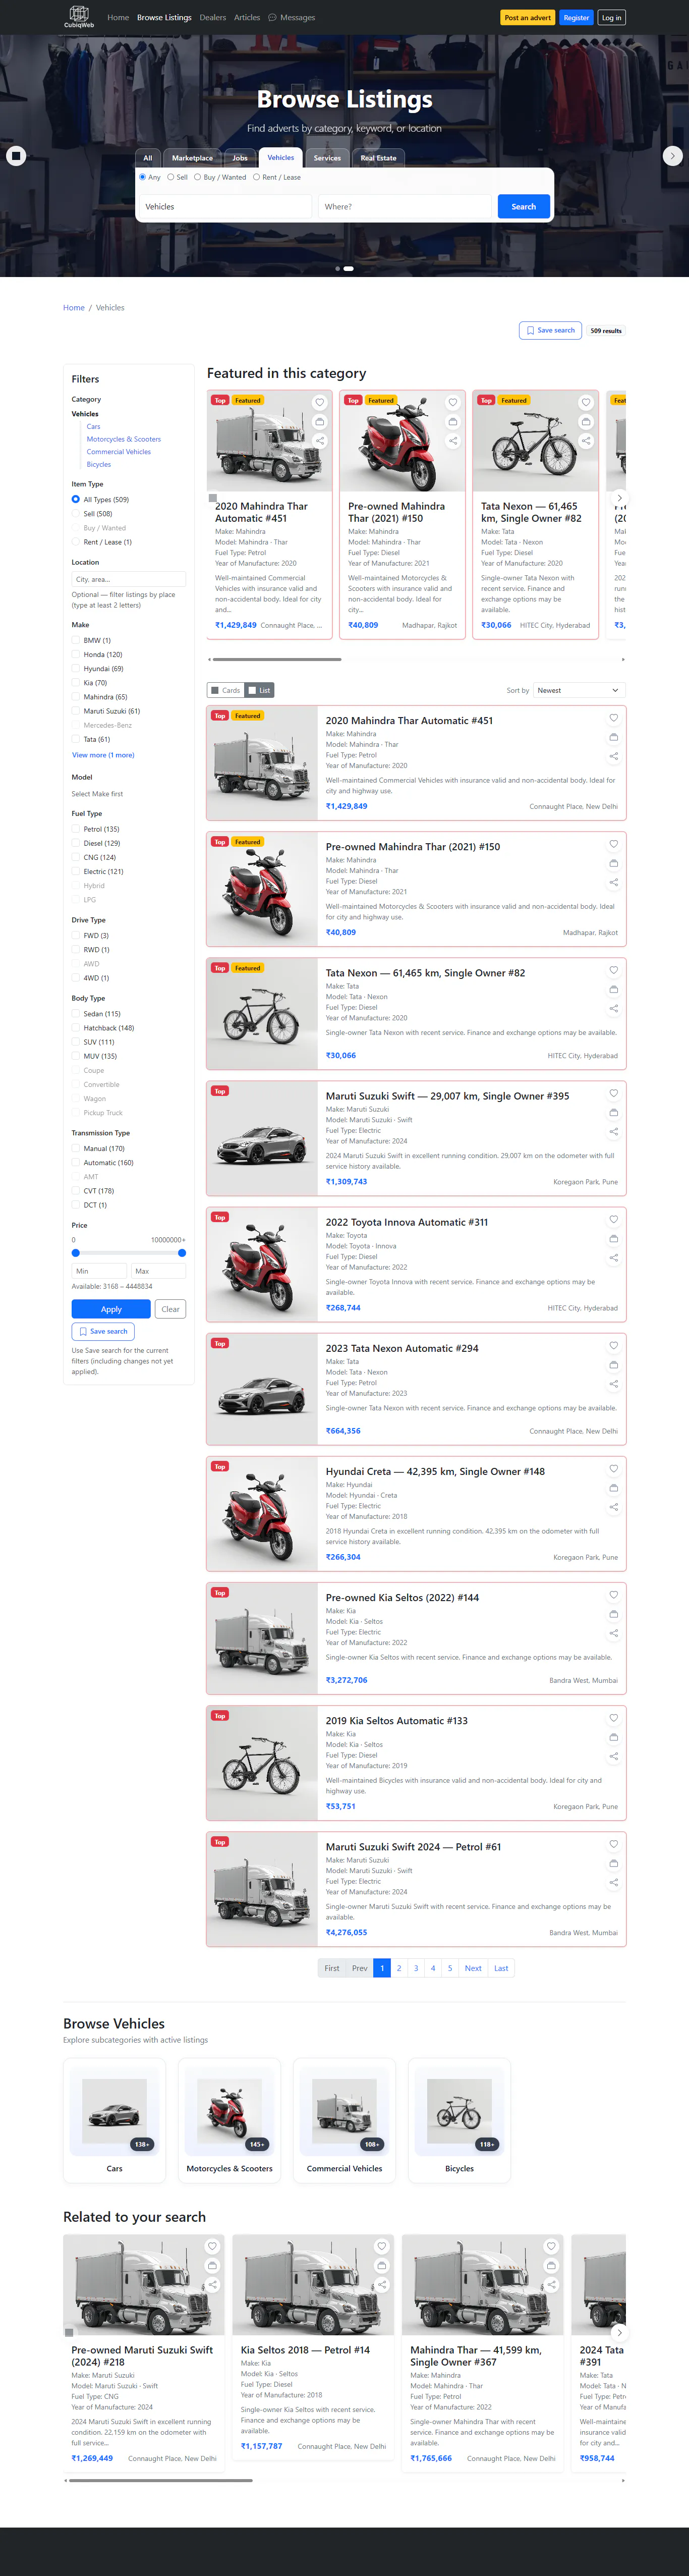The height and width of the screenshot is (2576, 689).
Task: Favorite the featured Pre-owned Mahindra Thar #150 card
Action: pos(453,403)
